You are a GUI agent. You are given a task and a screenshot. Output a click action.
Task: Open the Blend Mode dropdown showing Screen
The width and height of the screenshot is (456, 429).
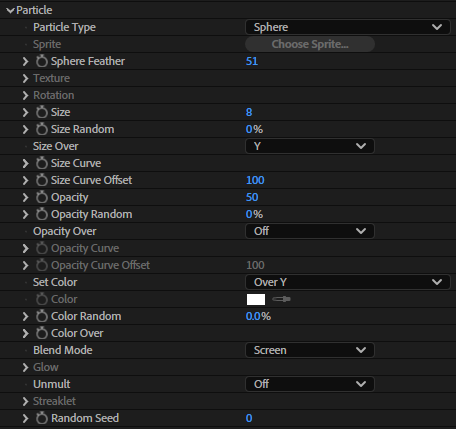(310, 350)
